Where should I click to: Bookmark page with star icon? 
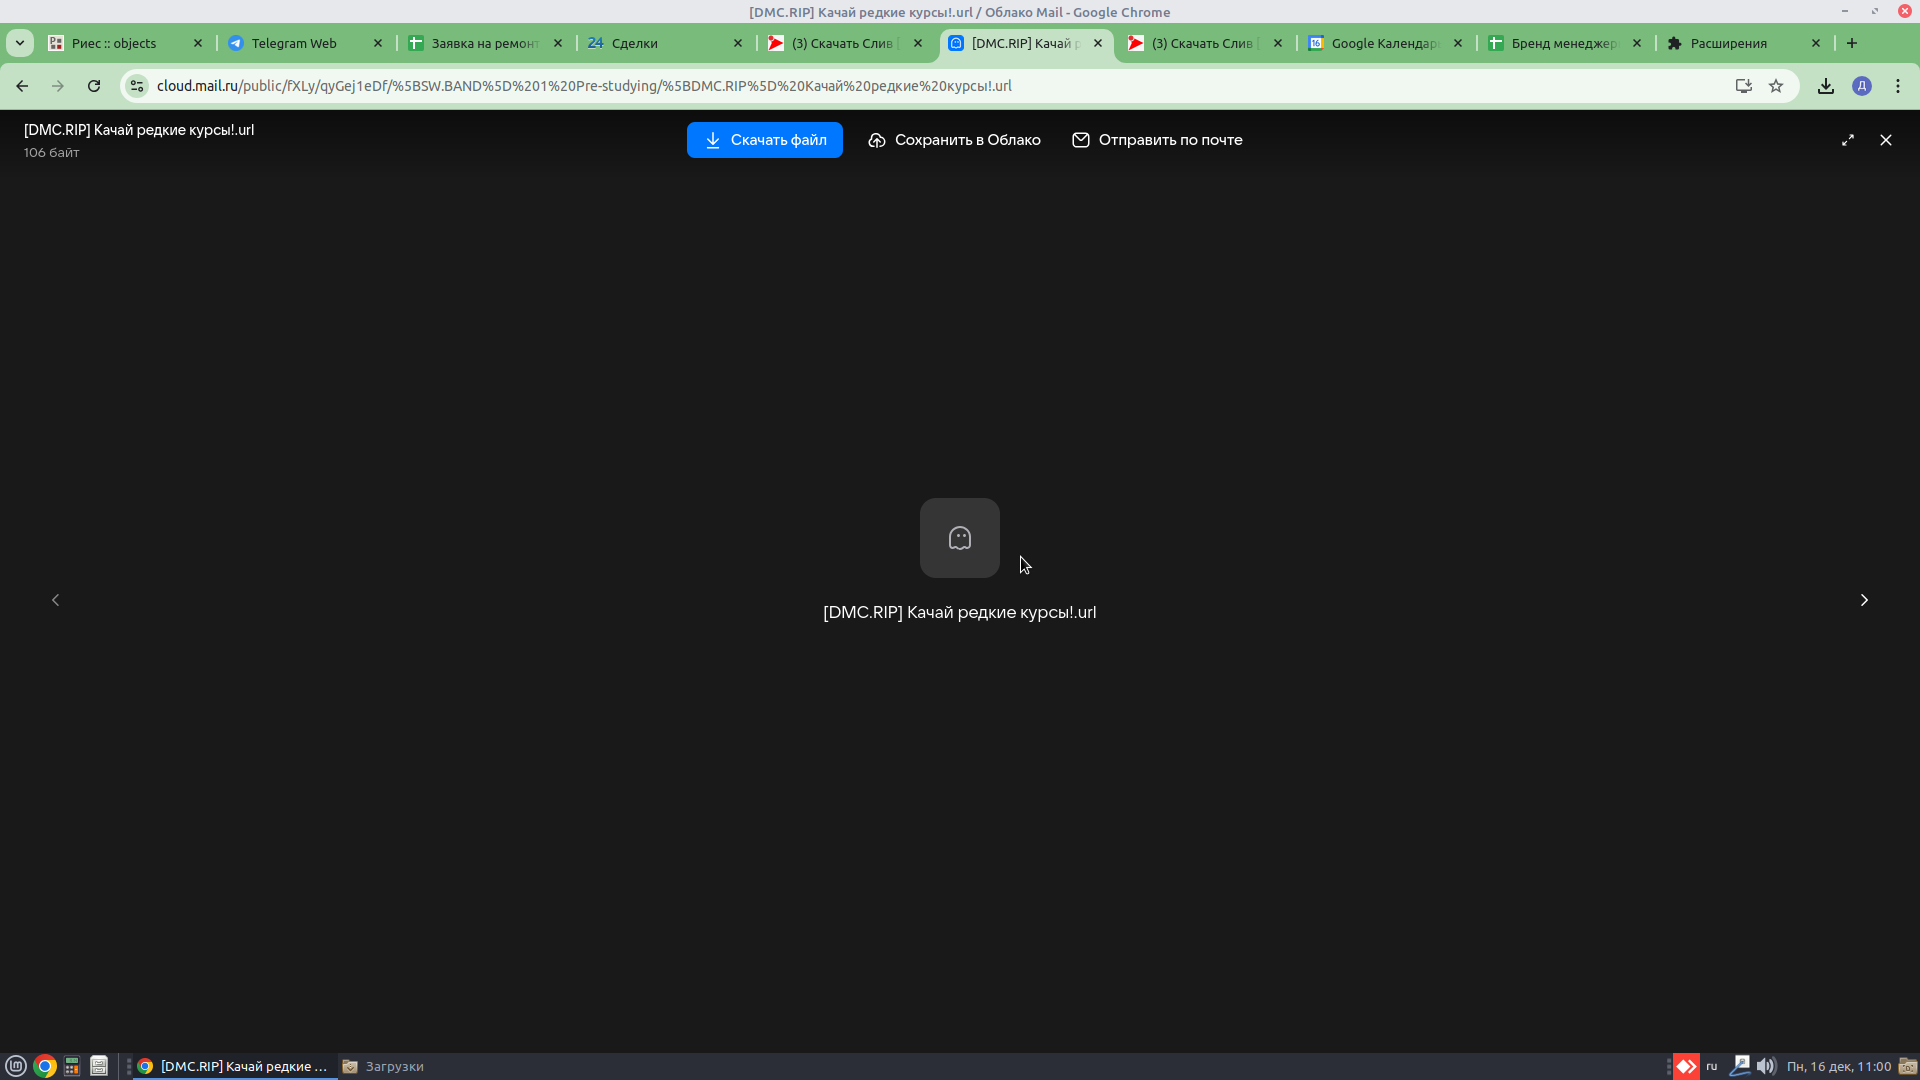[1776, 86]
